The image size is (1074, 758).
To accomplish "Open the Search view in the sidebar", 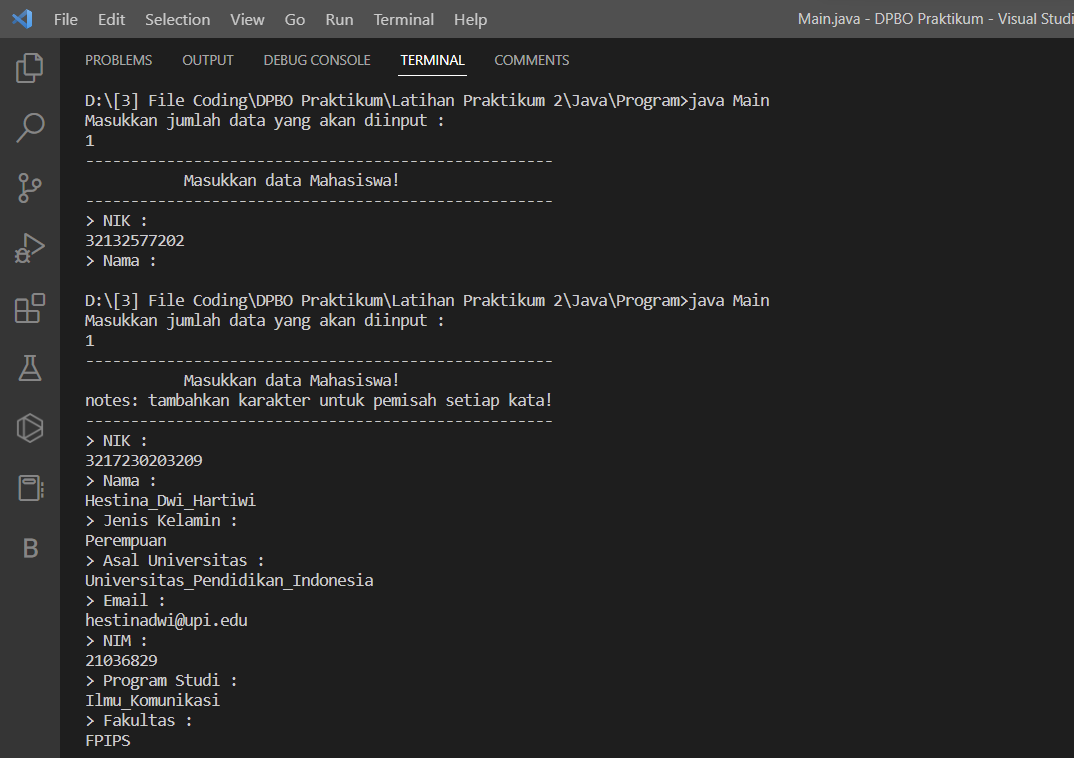I will coord(29,127).
